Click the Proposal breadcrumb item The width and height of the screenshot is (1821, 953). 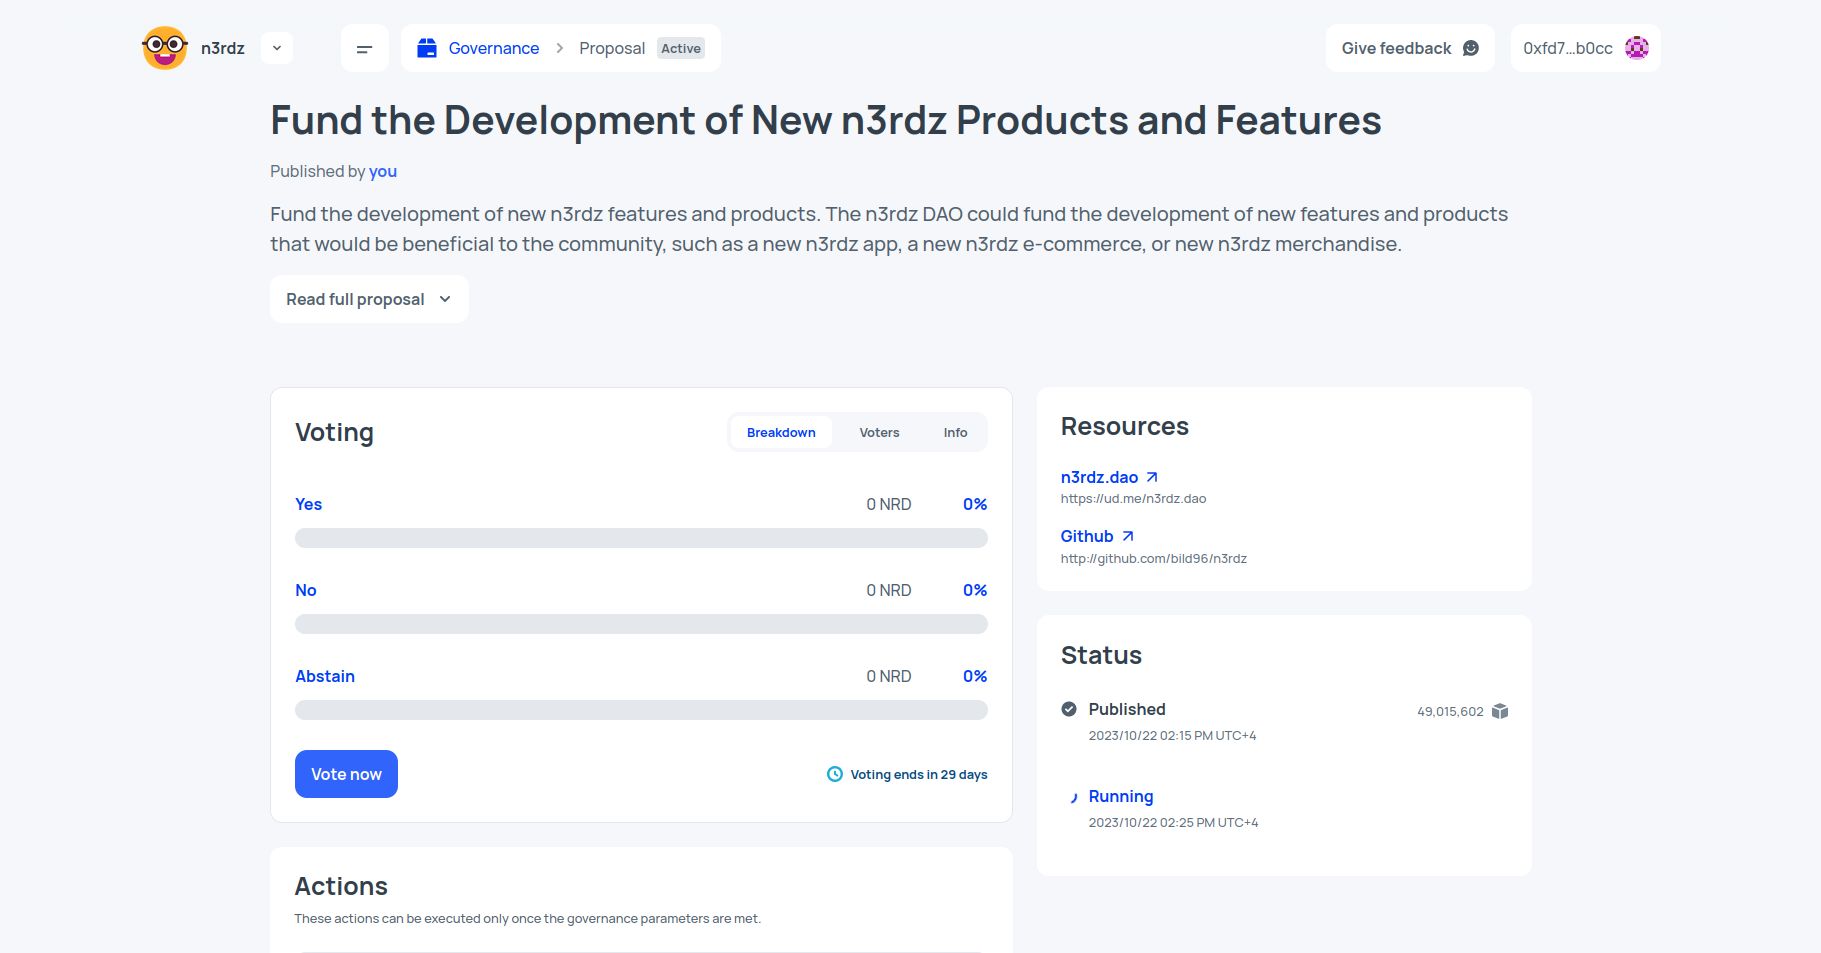pos(612,48)
